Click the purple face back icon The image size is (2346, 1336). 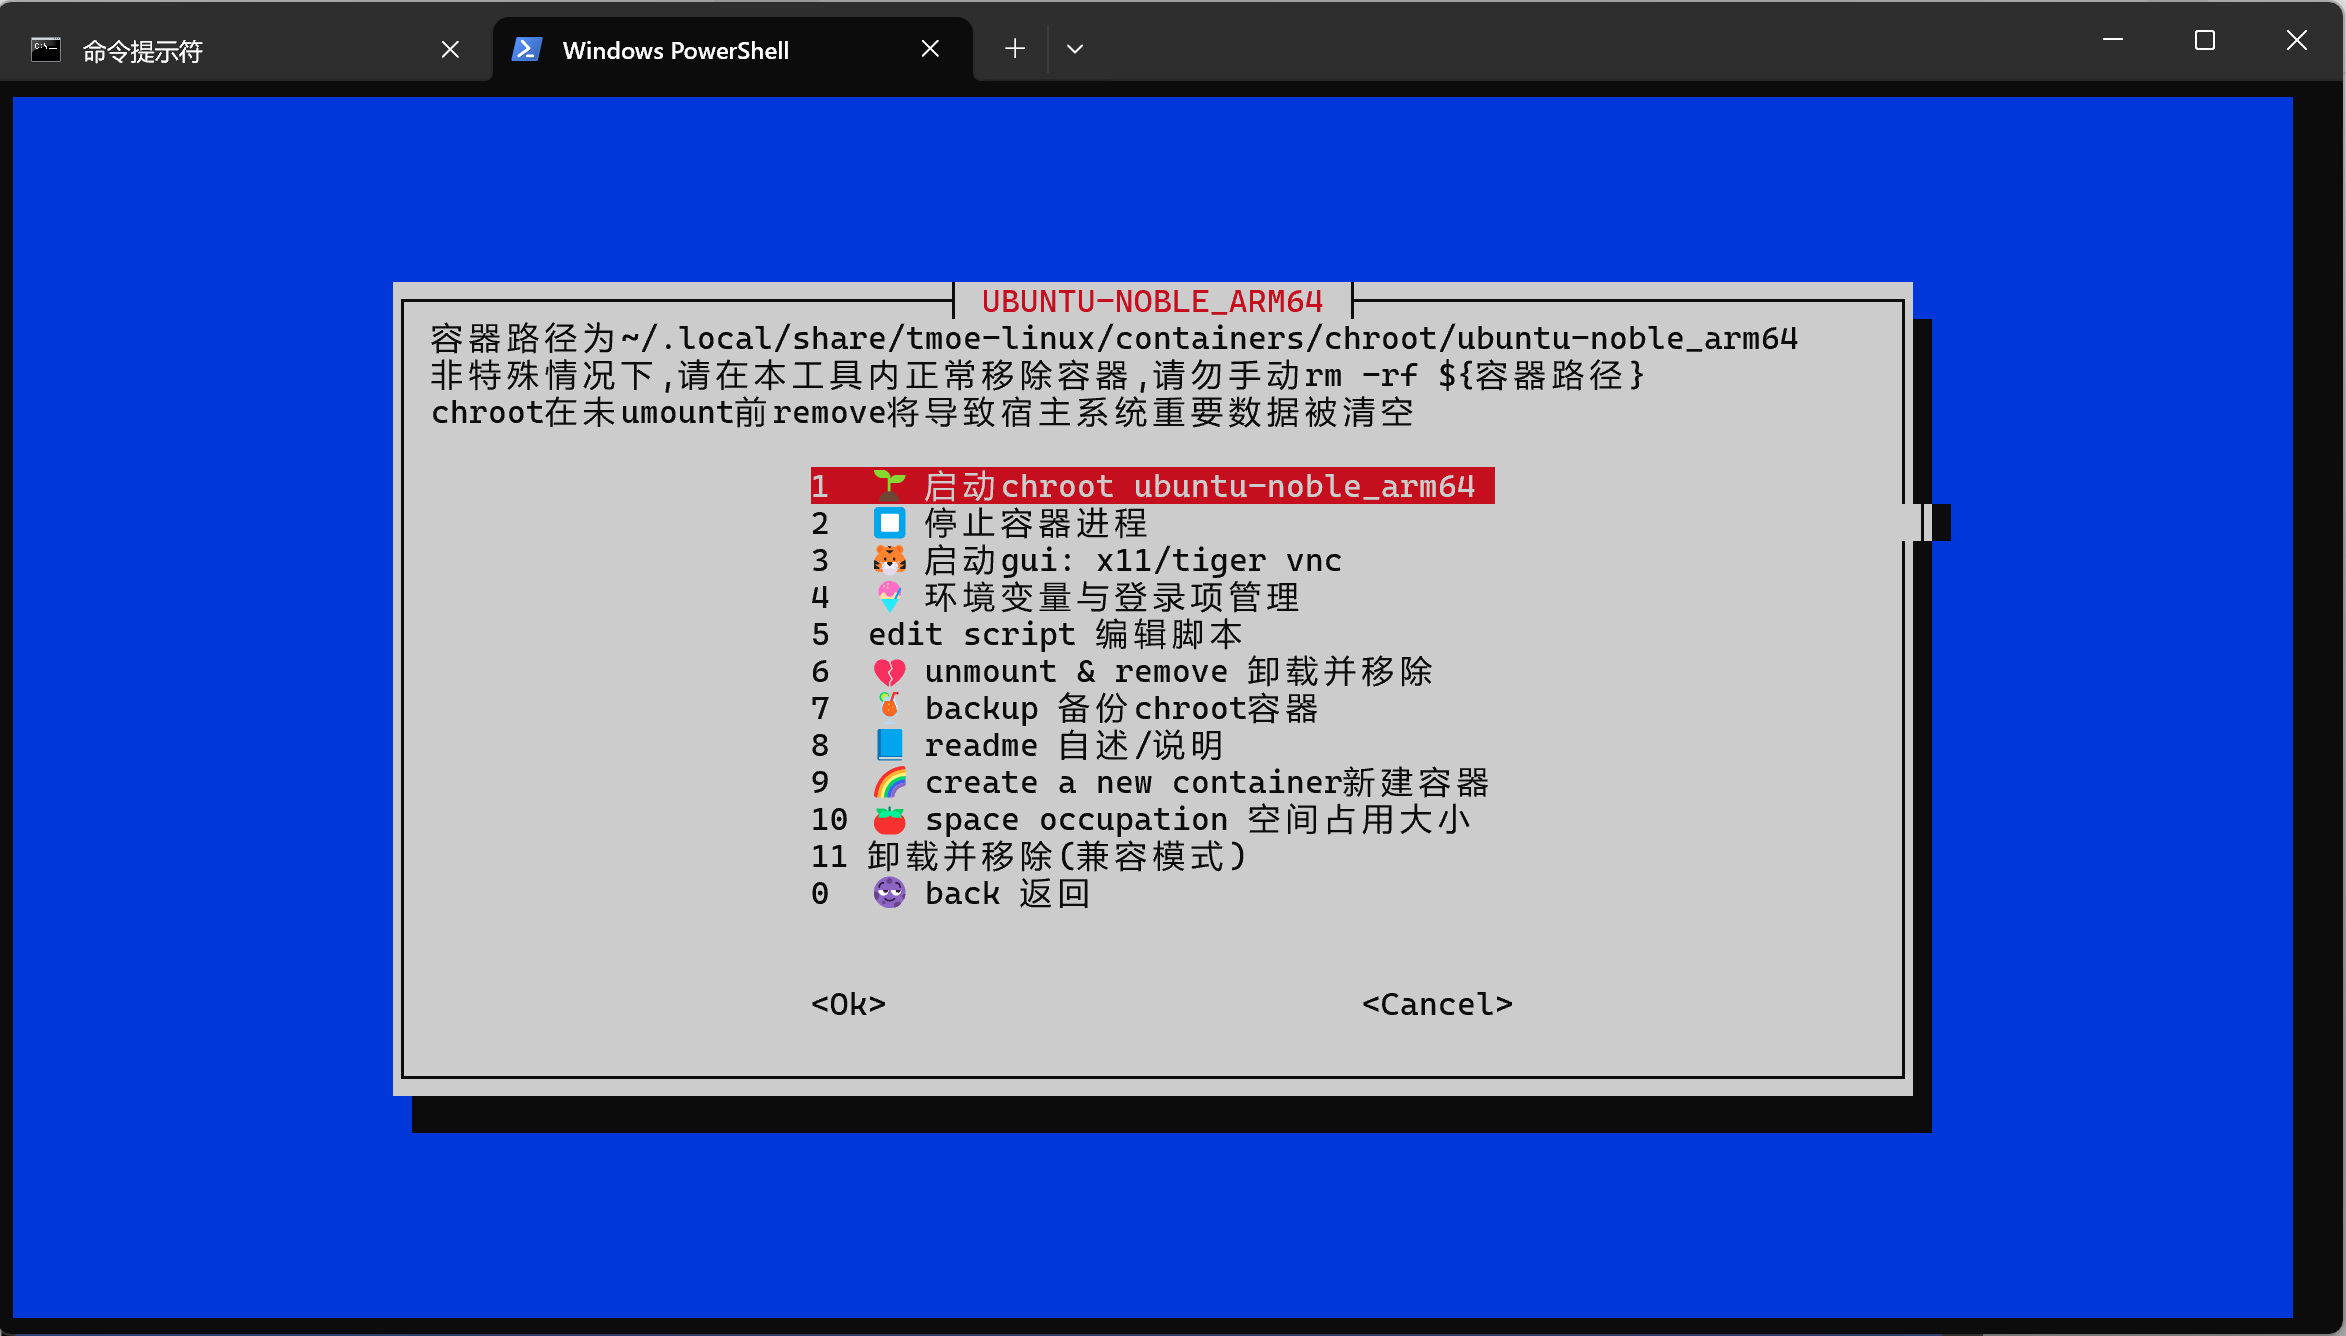pos(889,893)
